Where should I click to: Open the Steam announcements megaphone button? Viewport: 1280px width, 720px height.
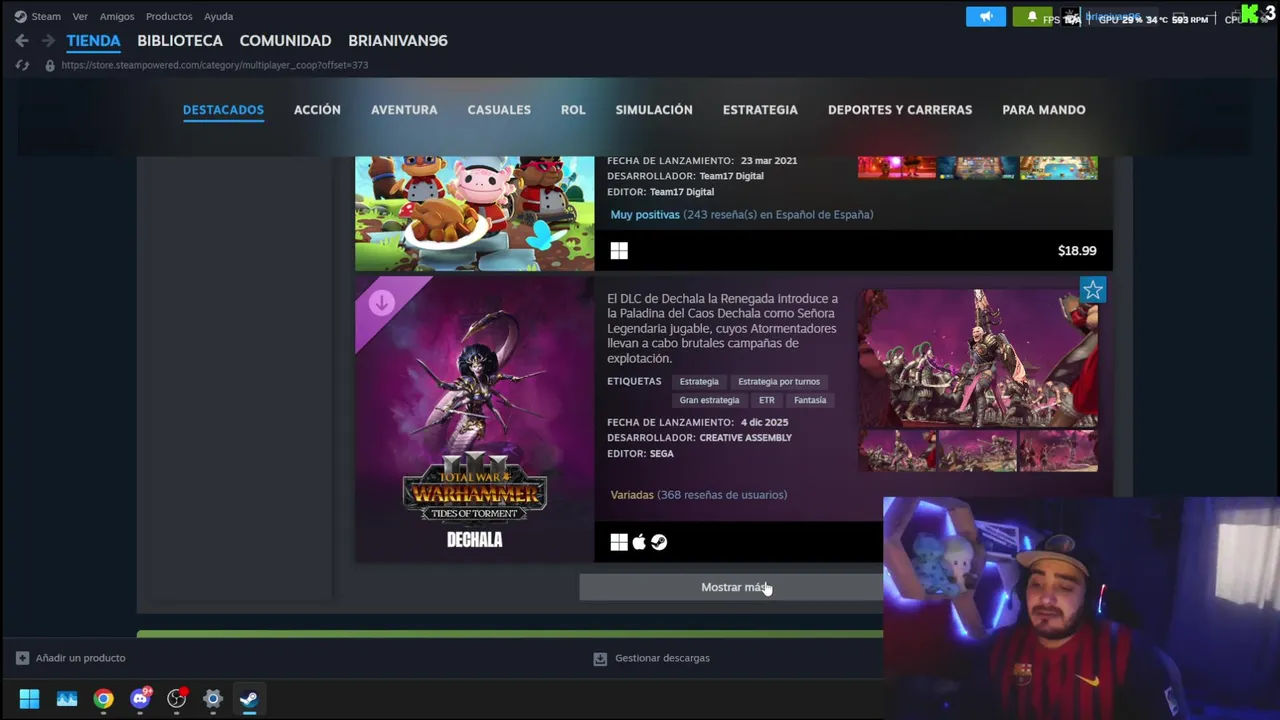tap(986, 17)
